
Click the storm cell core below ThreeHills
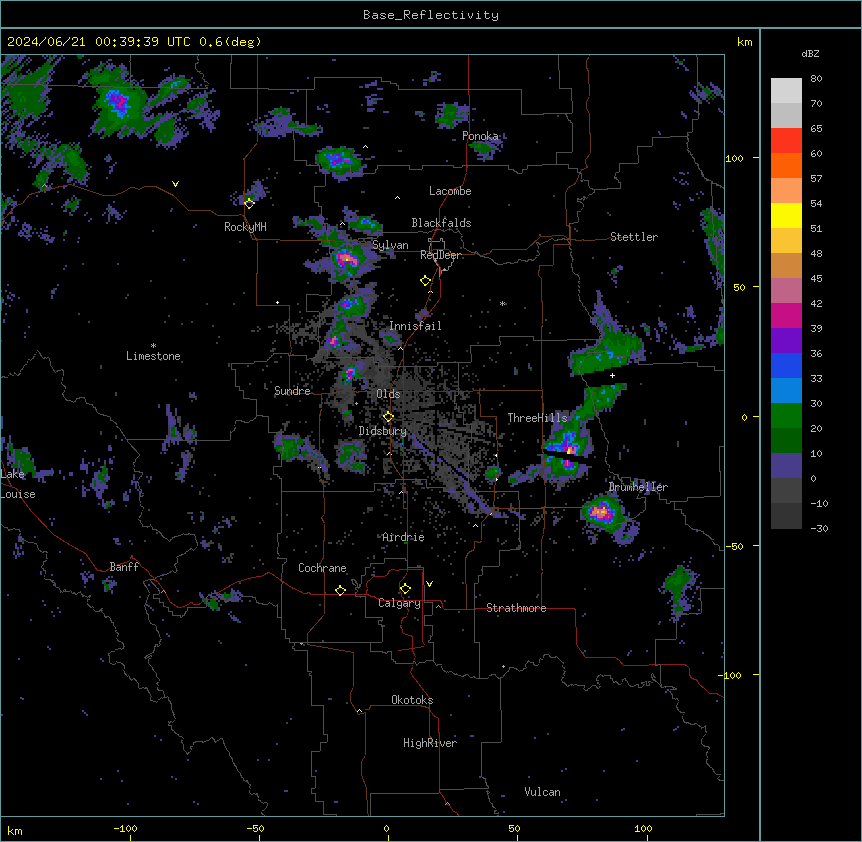(570, 450)
